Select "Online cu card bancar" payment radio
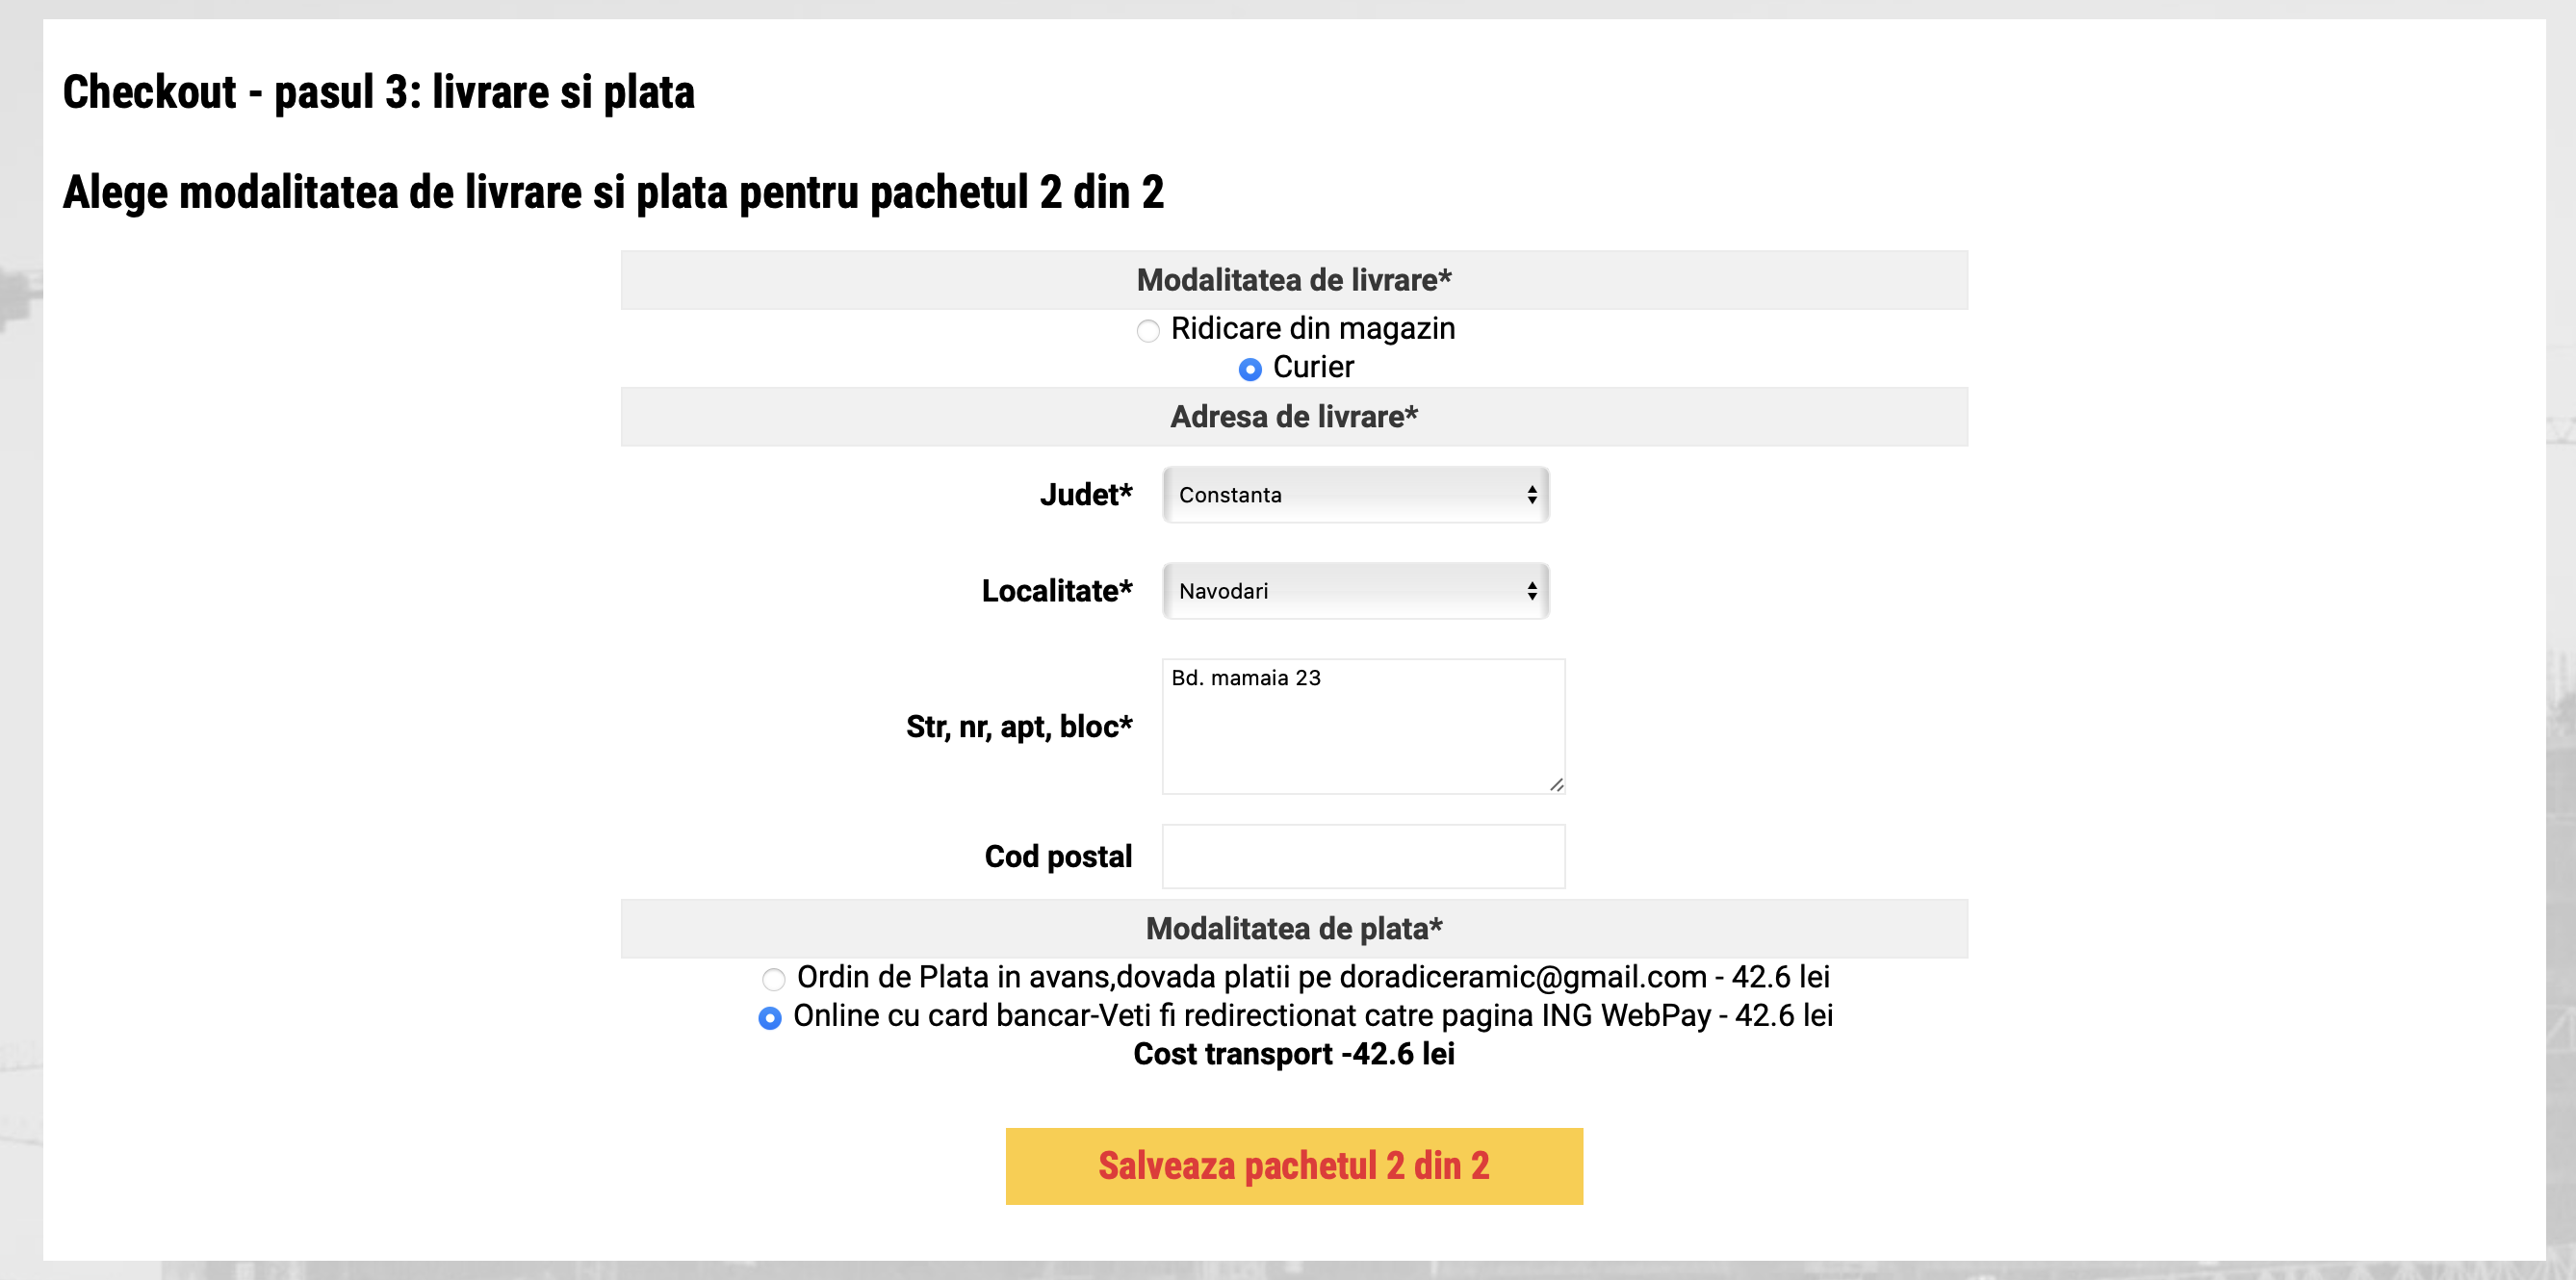 (x=770, y=1018)
